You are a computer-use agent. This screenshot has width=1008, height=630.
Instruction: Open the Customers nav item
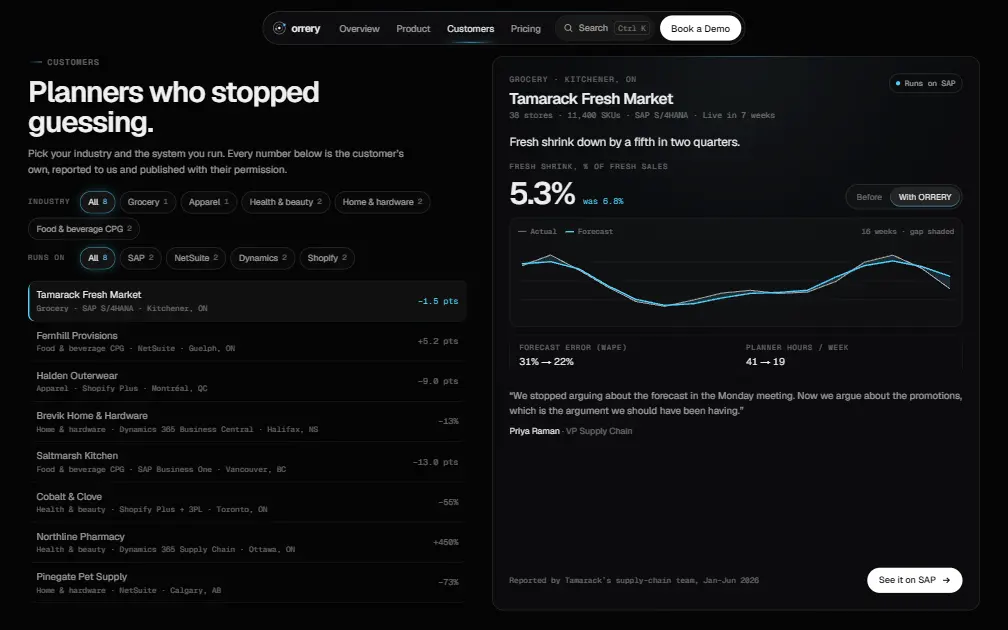coord(471,29)
